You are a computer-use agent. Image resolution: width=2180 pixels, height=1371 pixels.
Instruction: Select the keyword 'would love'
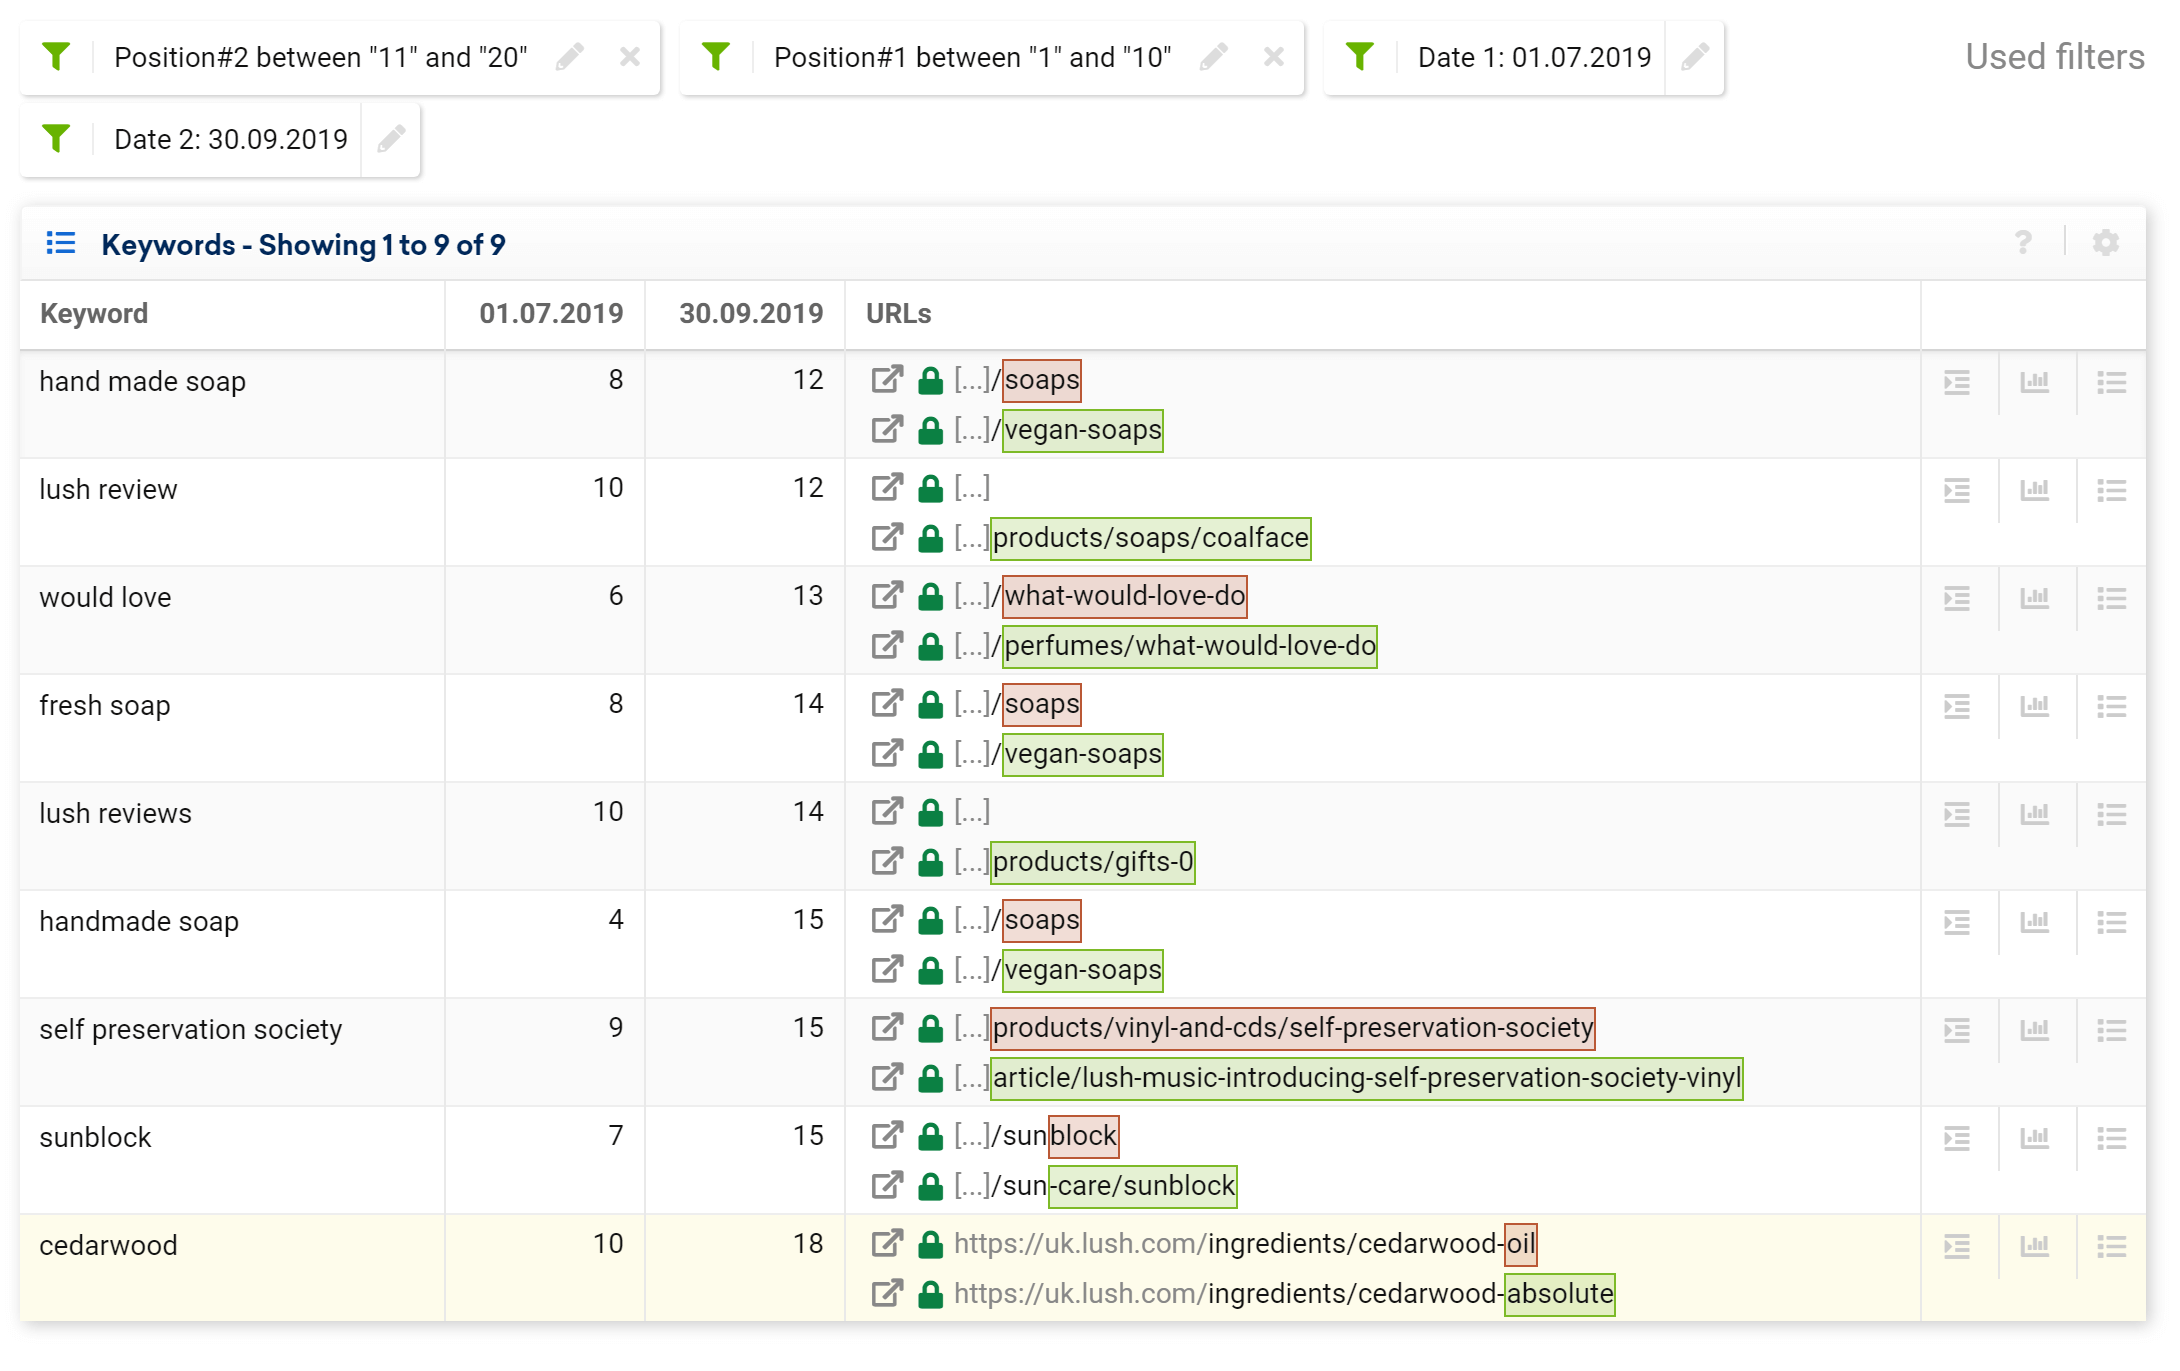[105, 598]
